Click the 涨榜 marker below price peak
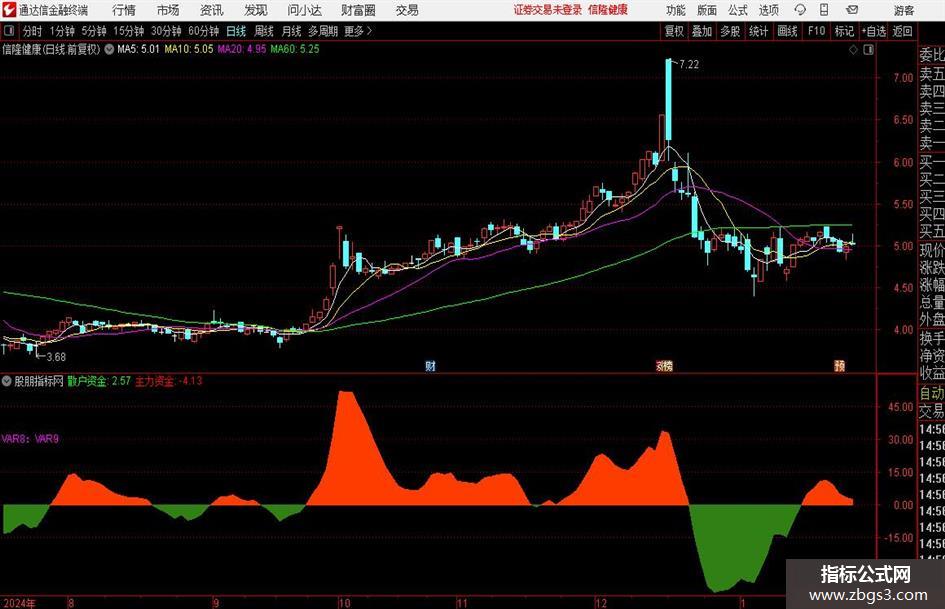 [x=664, y=366]
